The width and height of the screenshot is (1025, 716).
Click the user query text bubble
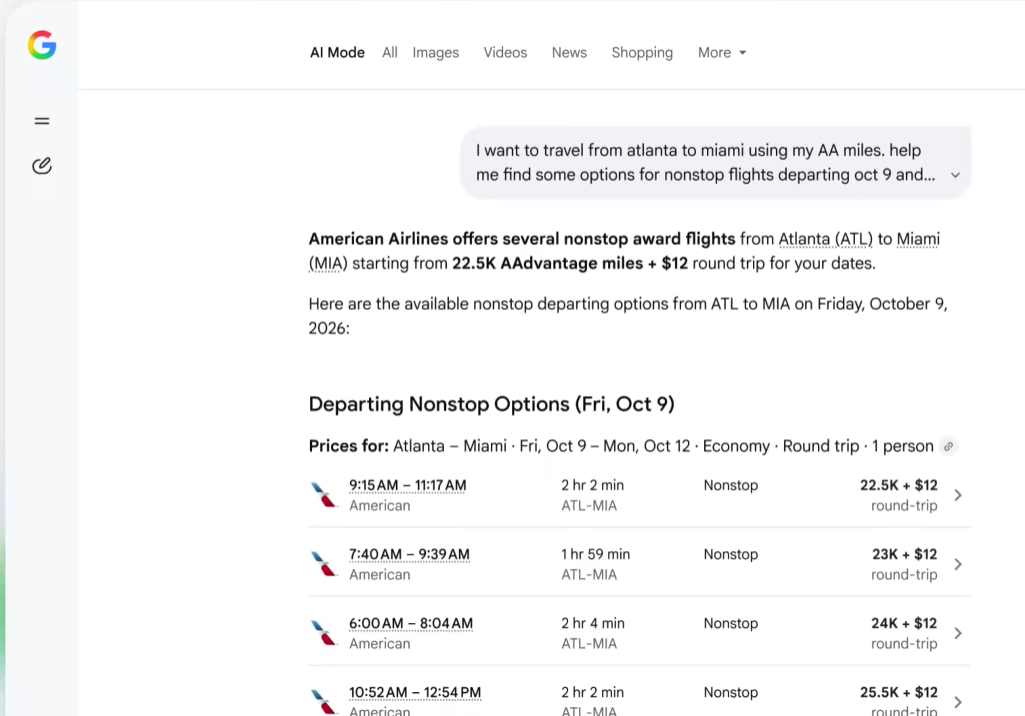point(716,163)
